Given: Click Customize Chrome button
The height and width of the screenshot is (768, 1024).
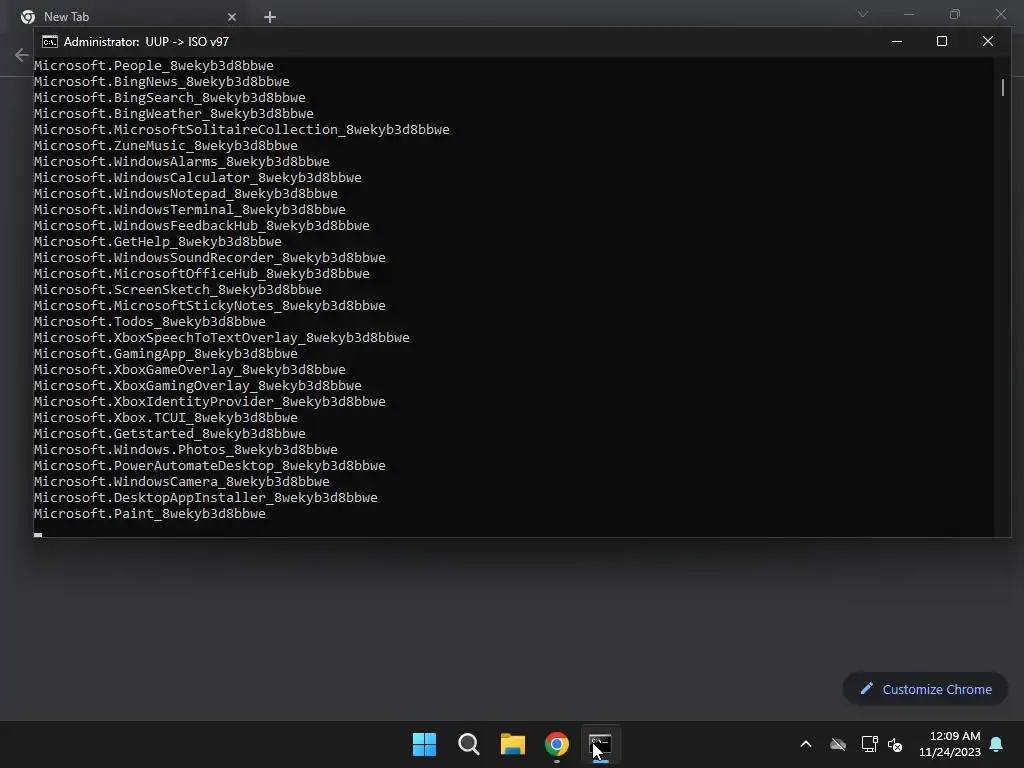Looking at the screenshot, I should (925, 689).
